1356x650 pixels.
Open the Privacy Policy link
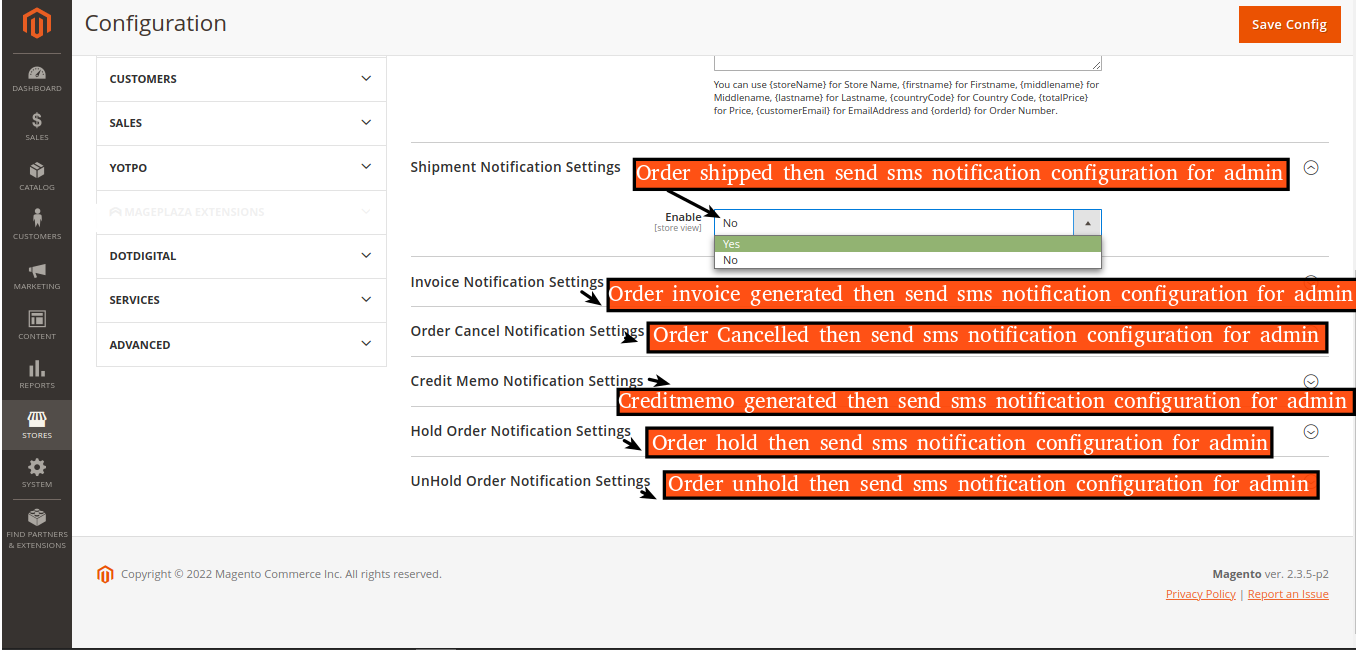tap(1200, 594)
